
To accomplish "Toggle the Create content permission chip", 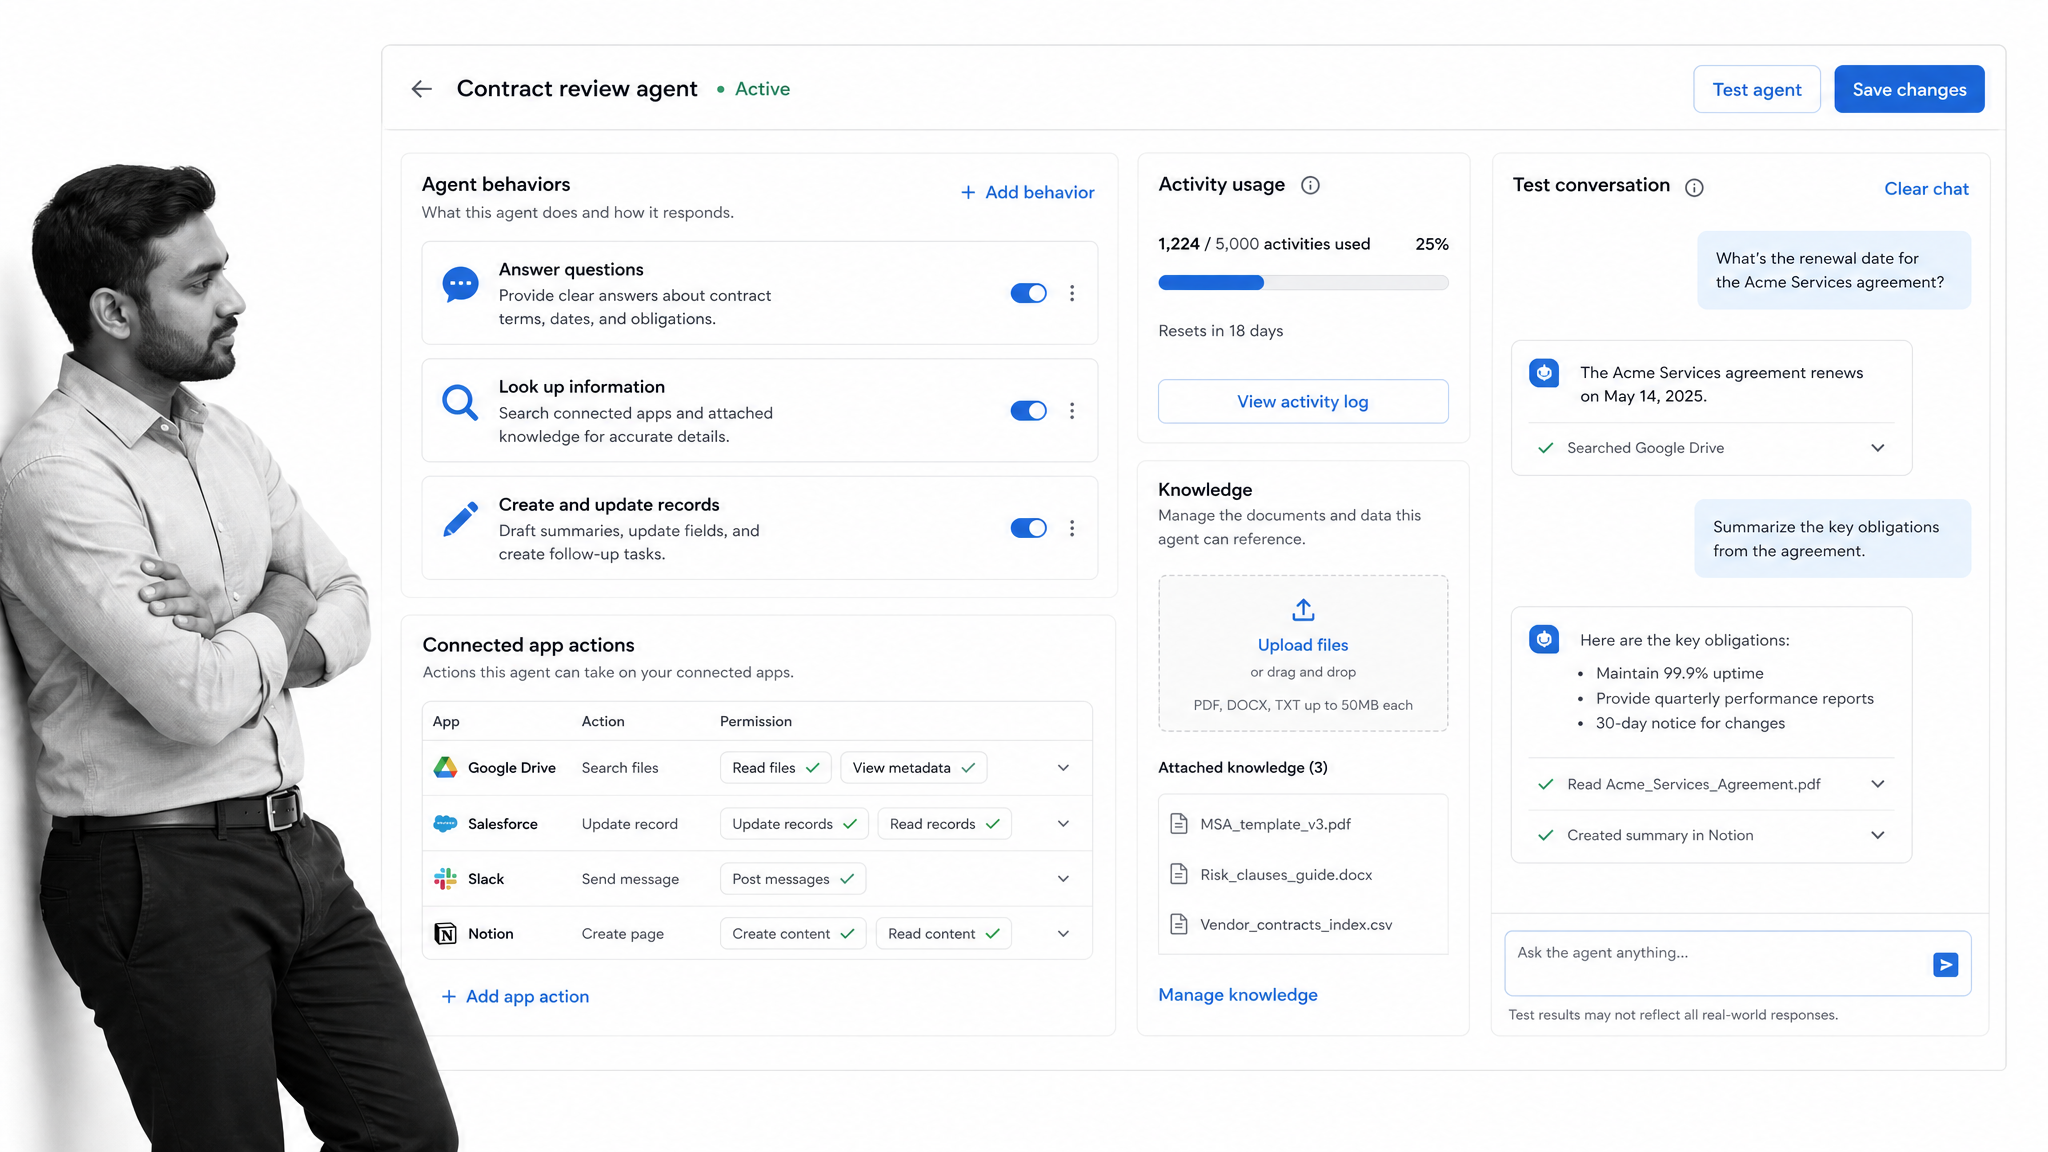I will (x=793, y=934).
